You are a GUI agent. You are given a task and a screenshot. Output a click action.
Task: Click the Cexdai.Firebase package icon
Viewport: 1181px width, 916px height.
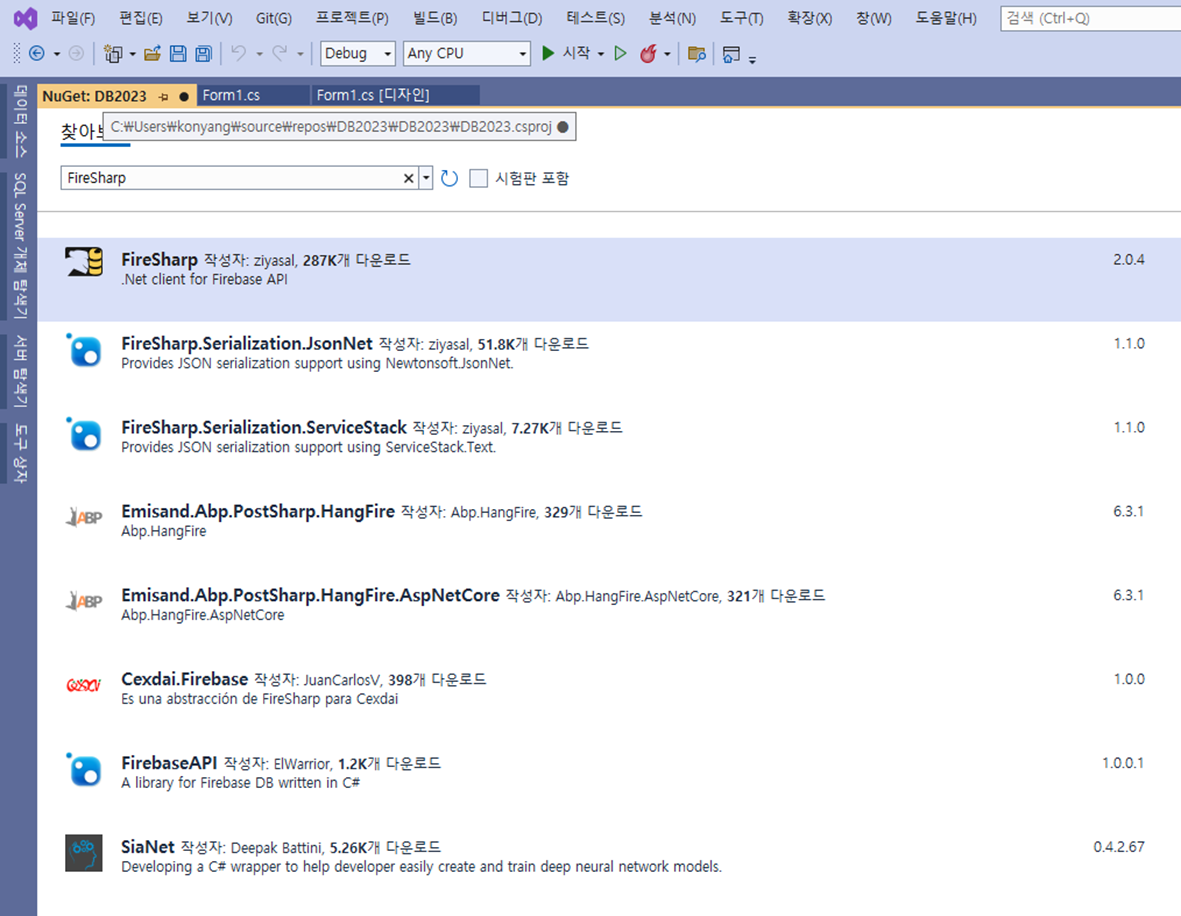point(84,685)
